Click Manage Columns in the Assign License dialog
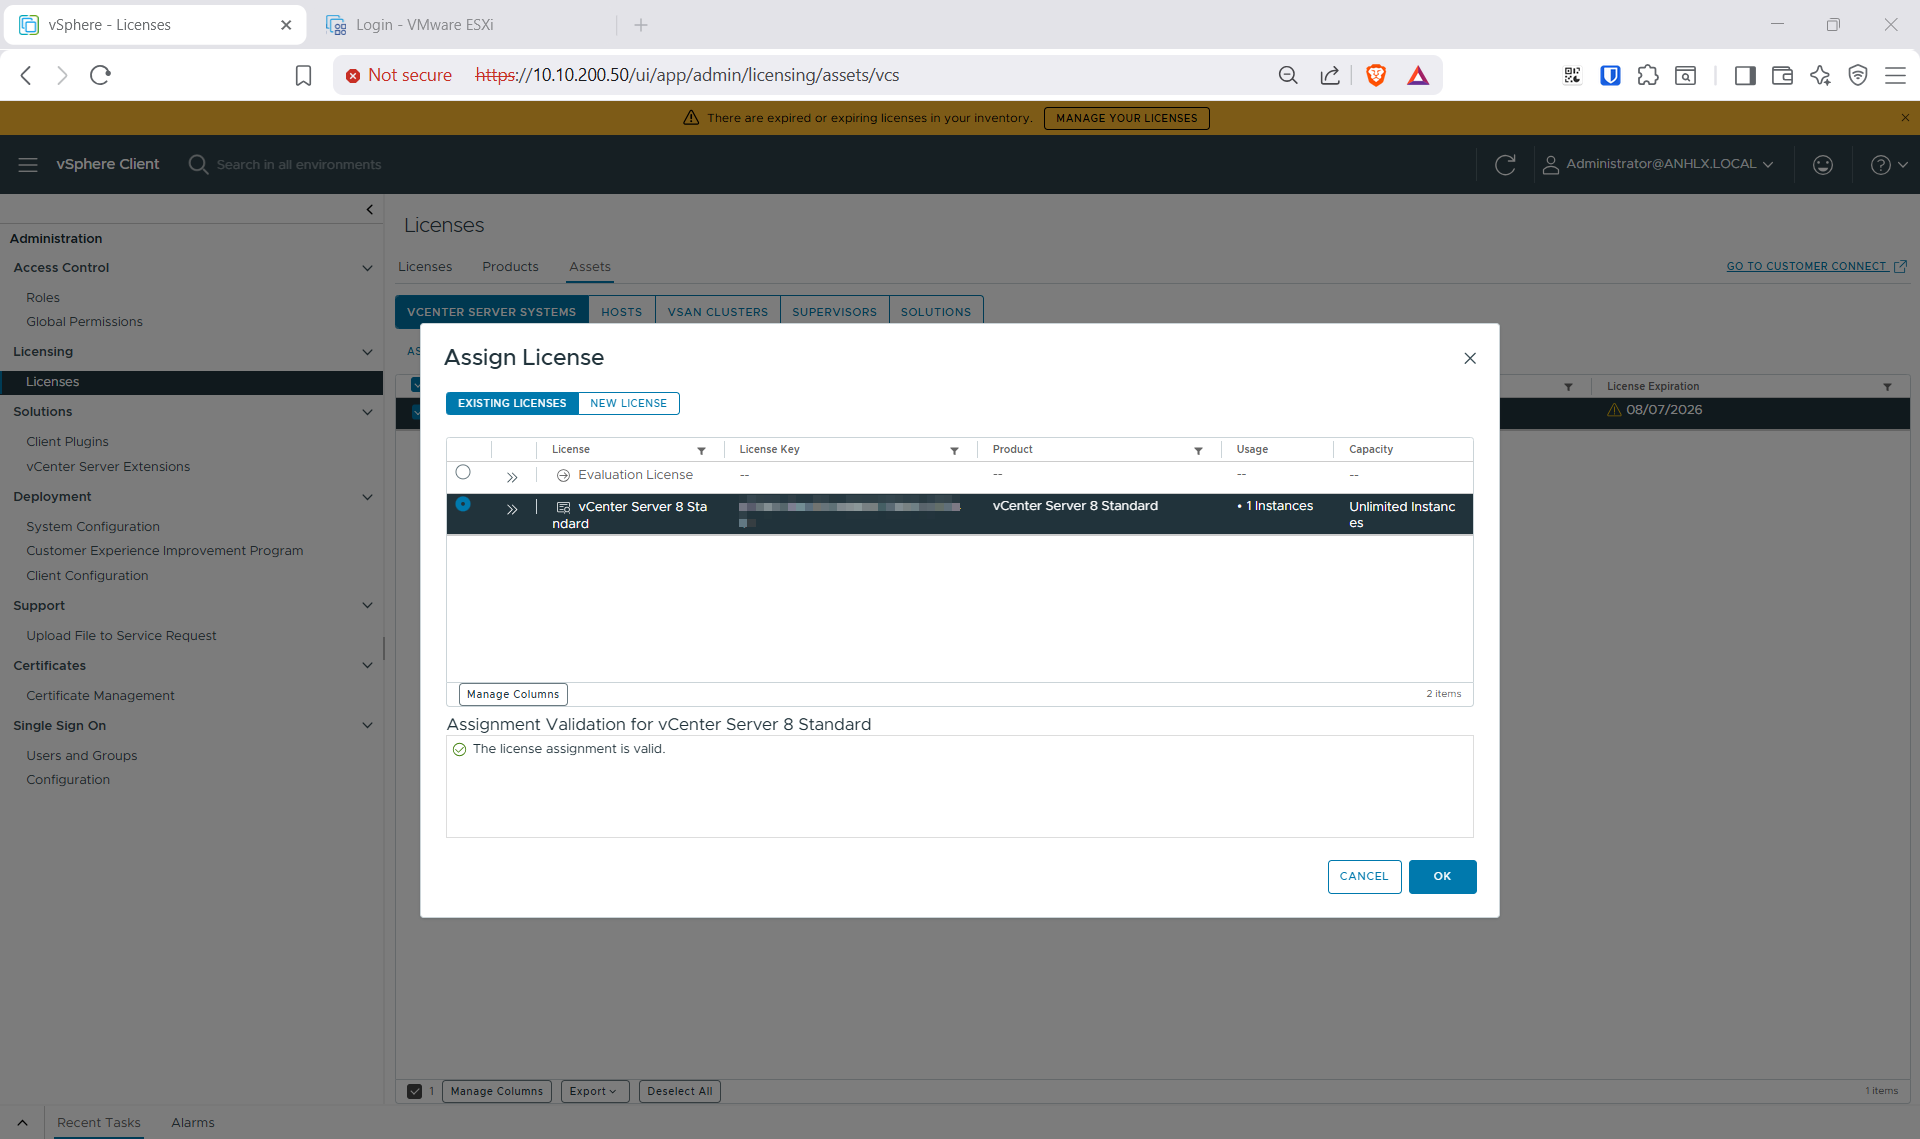Screen dimensions: 1920x1139 point(513,694)
